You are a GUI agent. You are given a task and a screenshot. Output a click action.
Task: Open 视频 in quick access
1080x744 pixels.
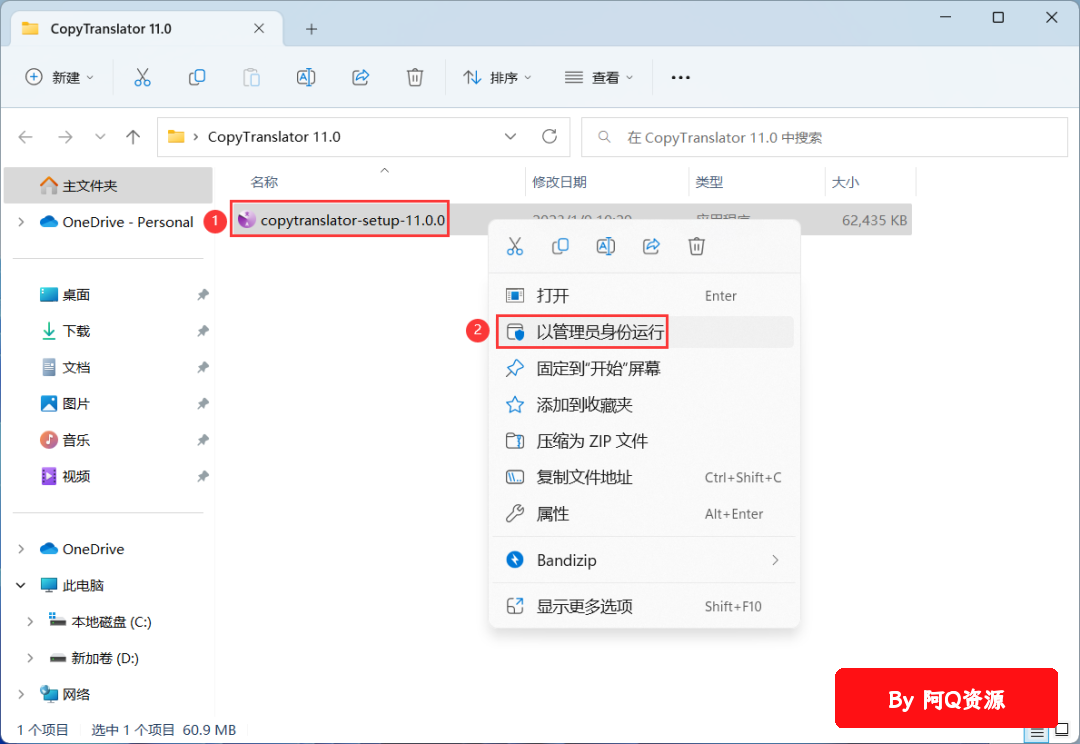[76, 477]
